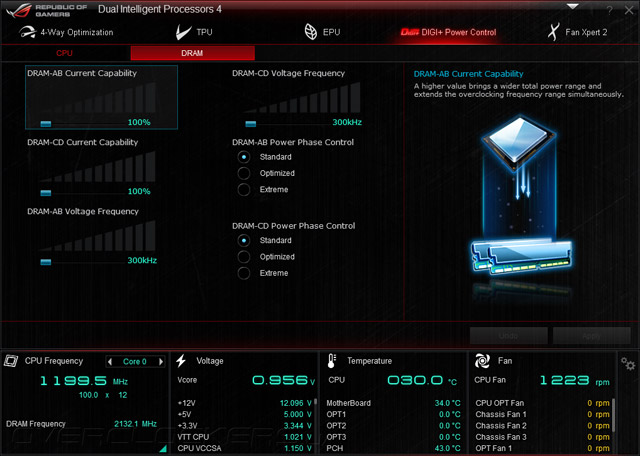Screen dimensions: 640x456
Task: Click the MotherBoard 34.0 °C reading
Action: point(447,403)
